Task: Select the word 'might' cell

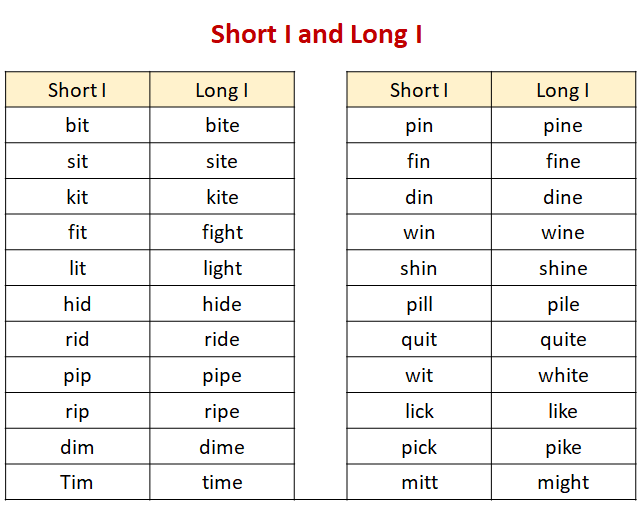Action: [x=563, y=483]
